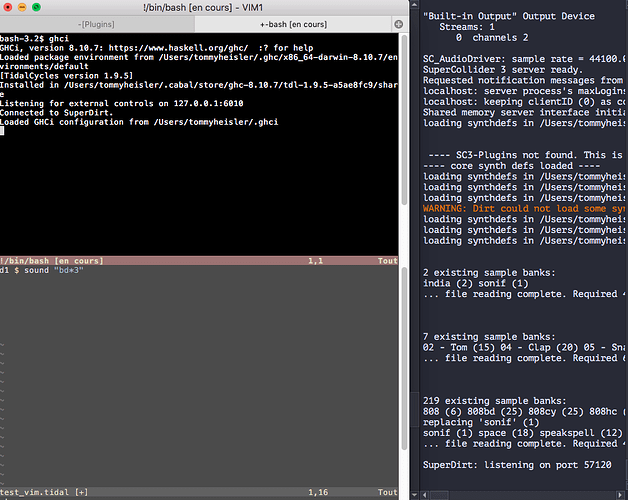This screenshot has height=500, width=628.
Task: Click '7 existing sample banks:' line
Action: point(489,337)
